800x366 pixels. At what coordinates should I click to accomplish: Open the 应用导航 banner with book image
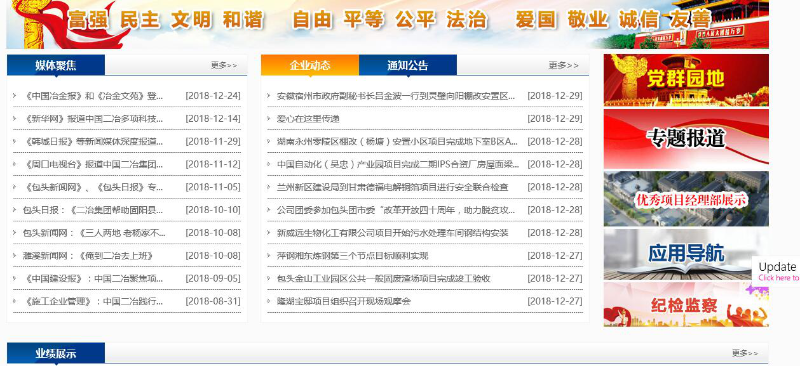coord(686,254)
